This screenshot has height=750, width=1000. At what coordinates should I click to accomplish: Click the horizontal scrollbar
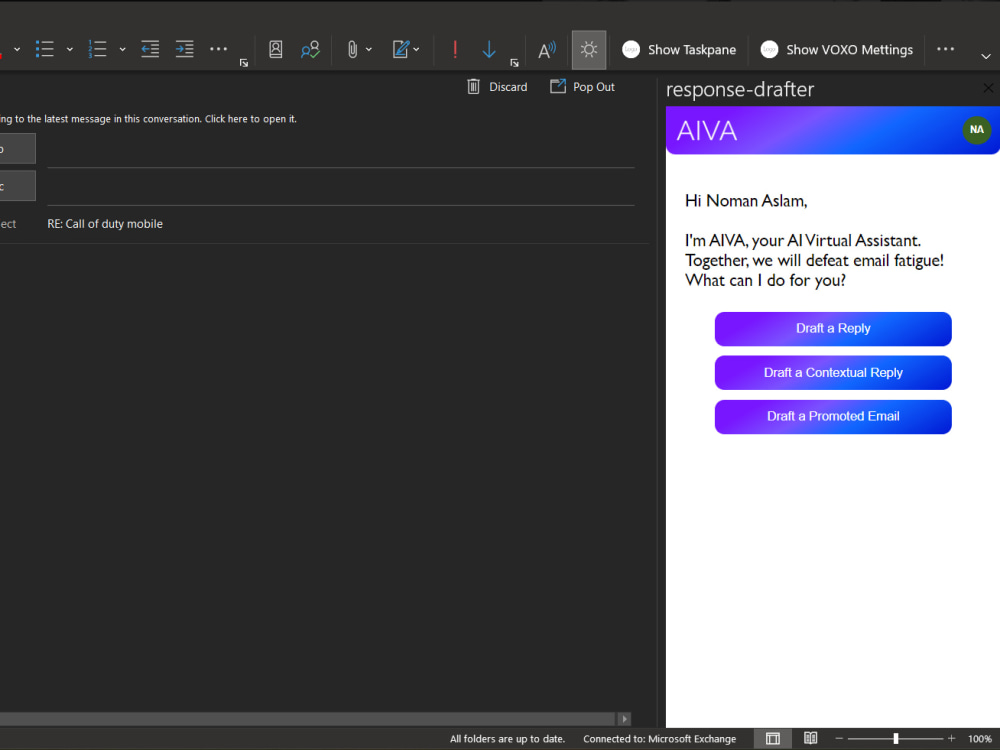310,718
